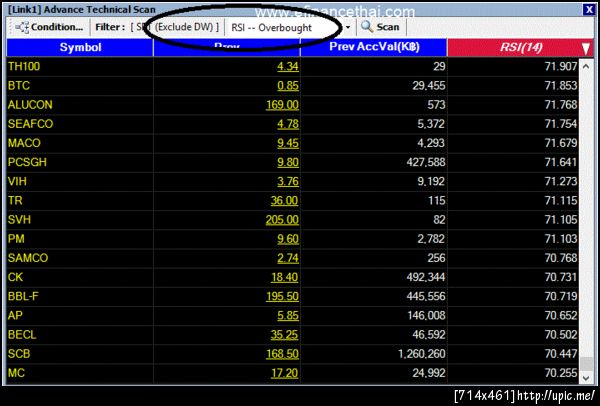This screenshot has height=406, width=600.
Task: Click the Condition tree icon
Action: click(22, 28)
